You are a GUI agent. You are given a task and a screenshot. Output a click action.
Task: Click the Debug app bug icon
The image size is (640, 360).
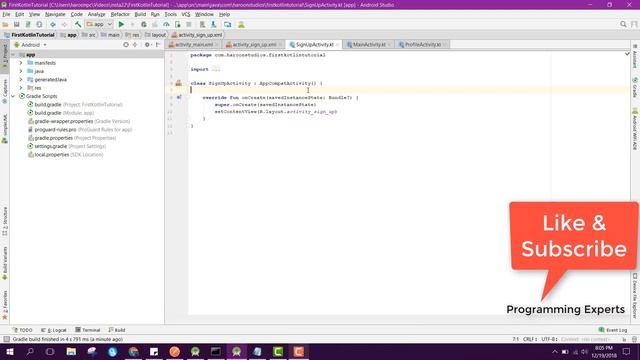pyautogui.click(x=144, y=24)
